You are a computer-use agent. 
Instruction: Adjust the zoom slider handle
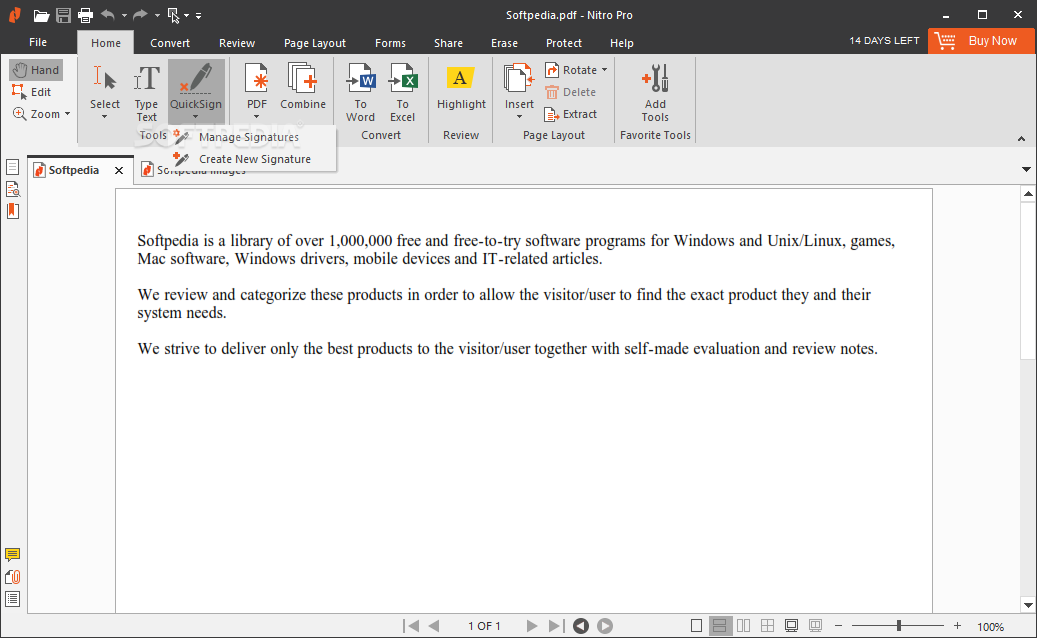[898, 625]
